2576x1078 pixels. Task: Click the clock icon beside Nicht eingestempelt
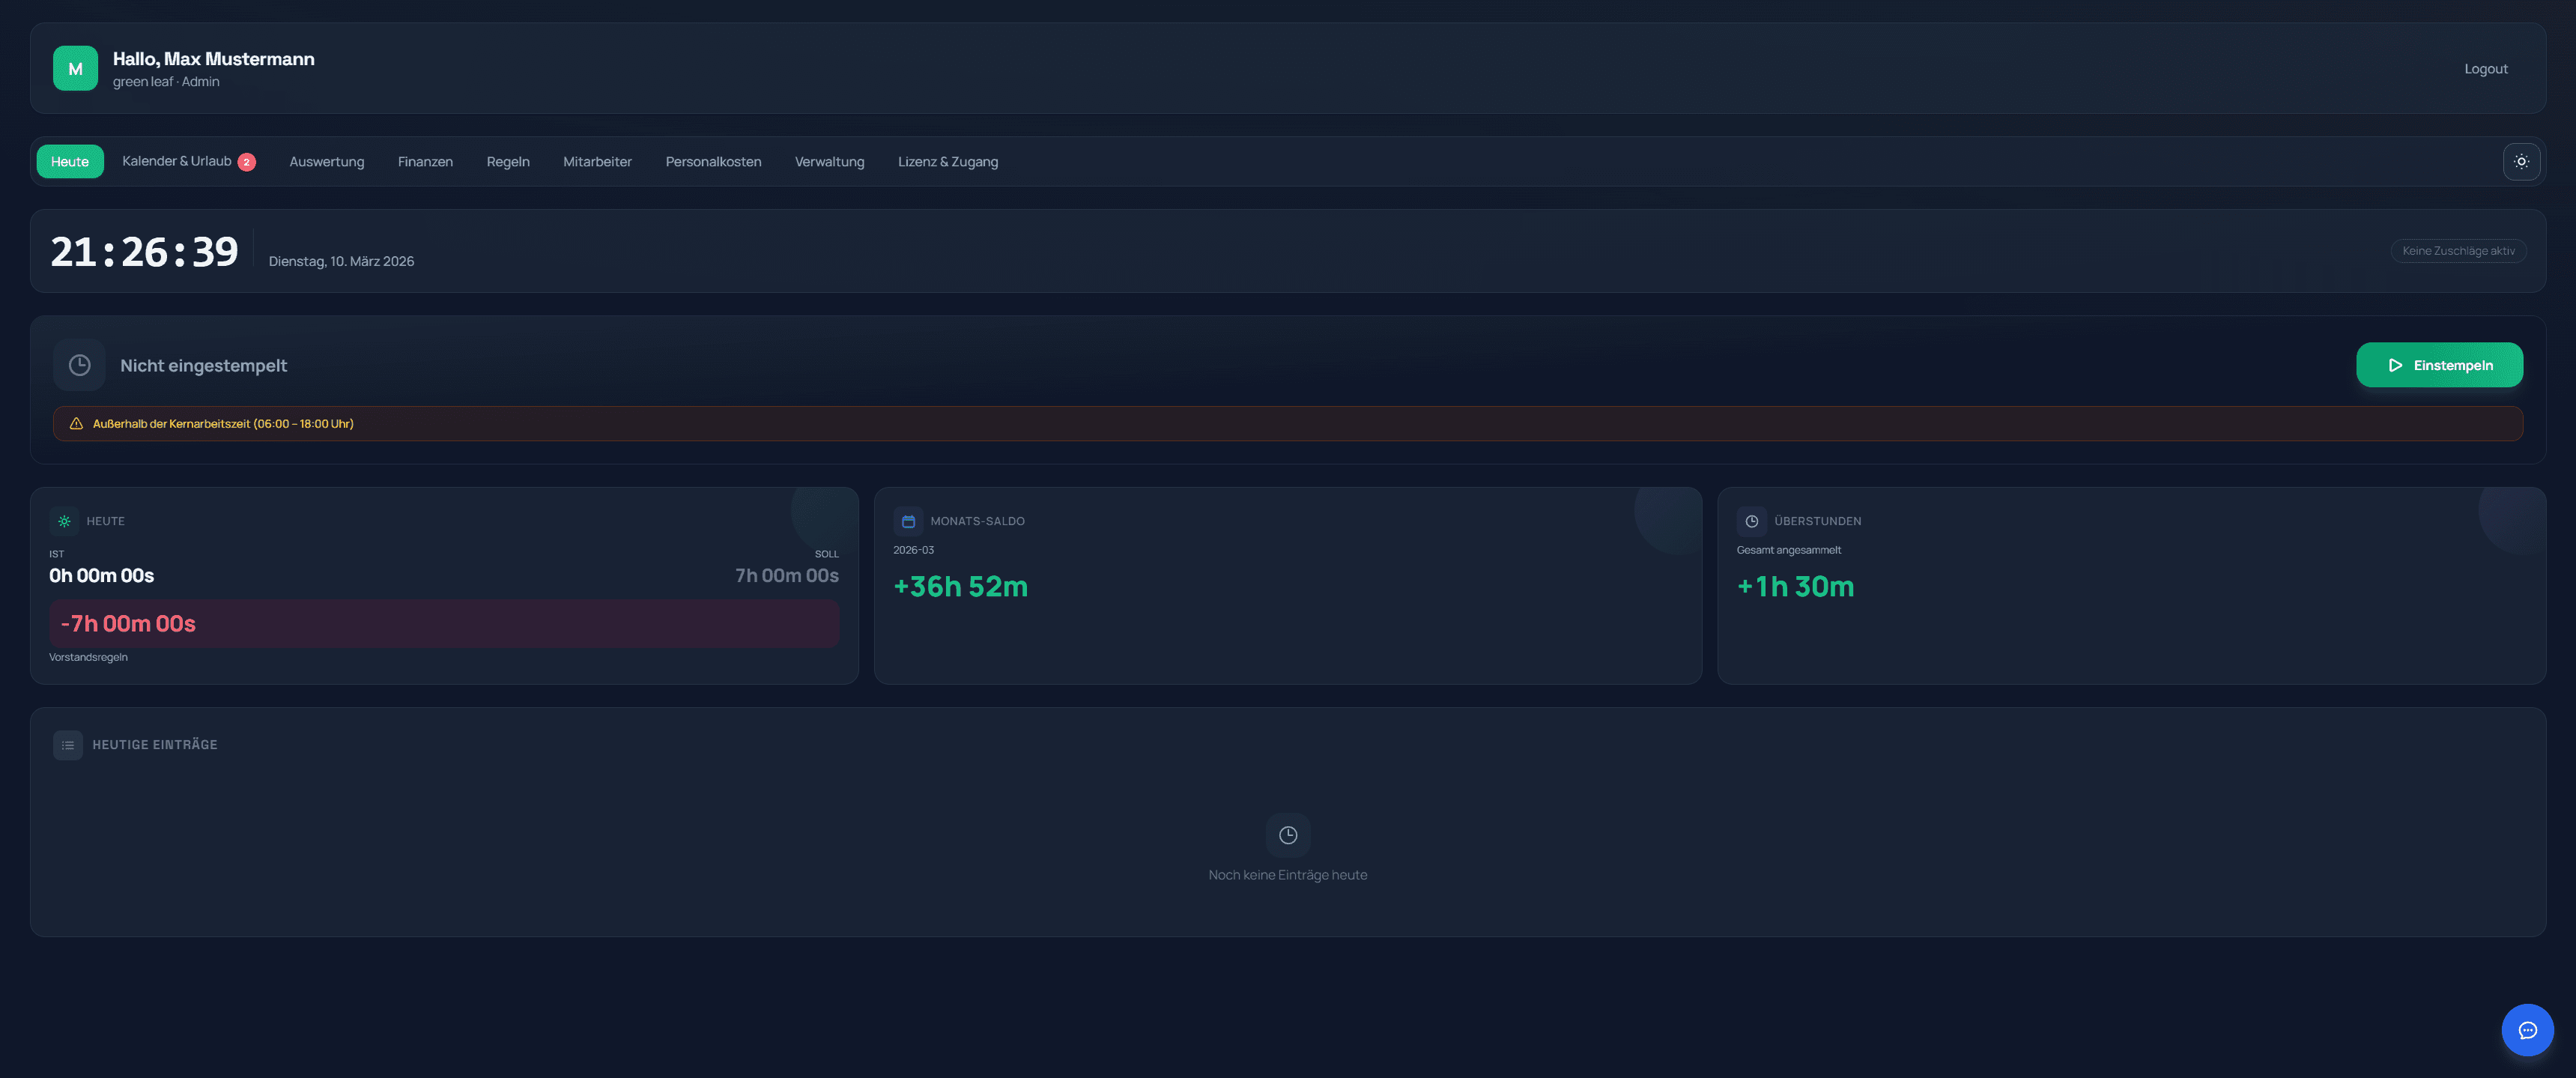click(79, 365)
